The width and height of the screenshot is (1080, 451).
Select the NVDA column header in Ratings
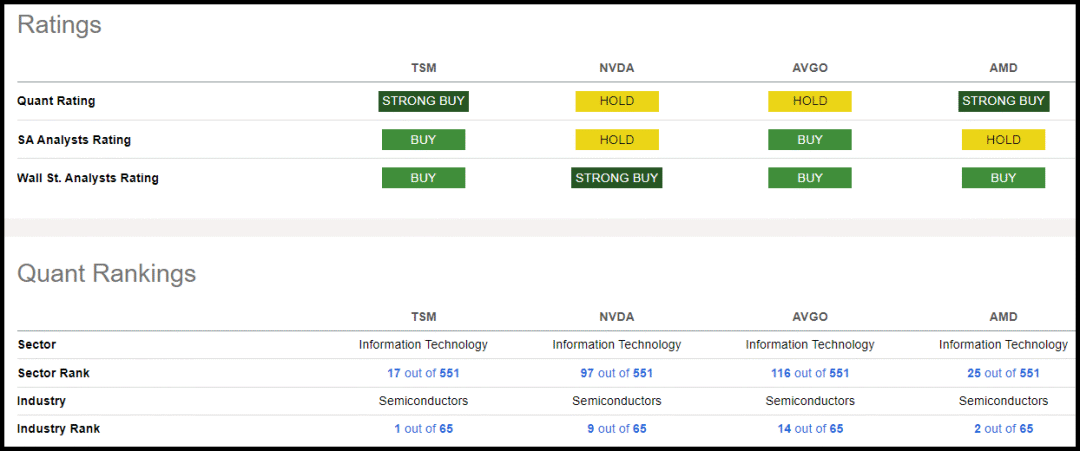point(617,68)
